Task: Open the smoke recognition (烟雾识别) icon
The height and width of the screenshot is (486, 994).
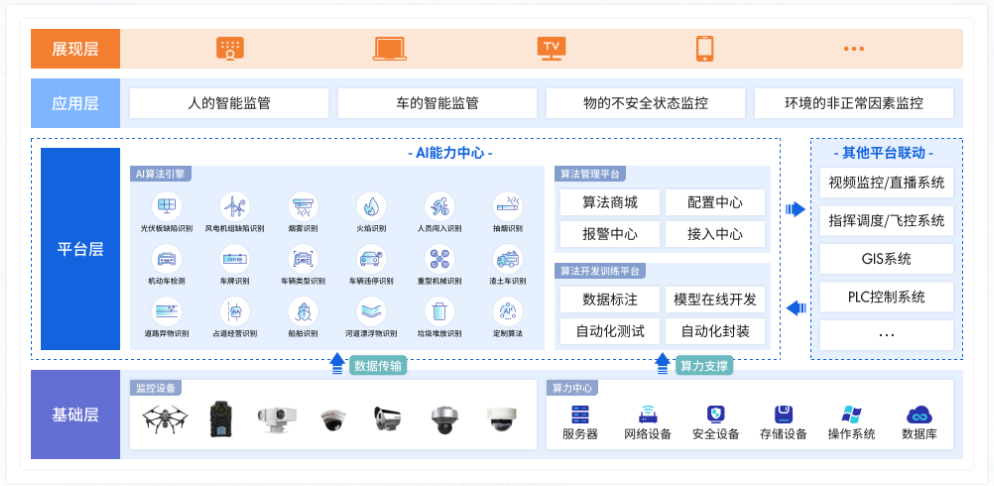Action: (303, 206)
